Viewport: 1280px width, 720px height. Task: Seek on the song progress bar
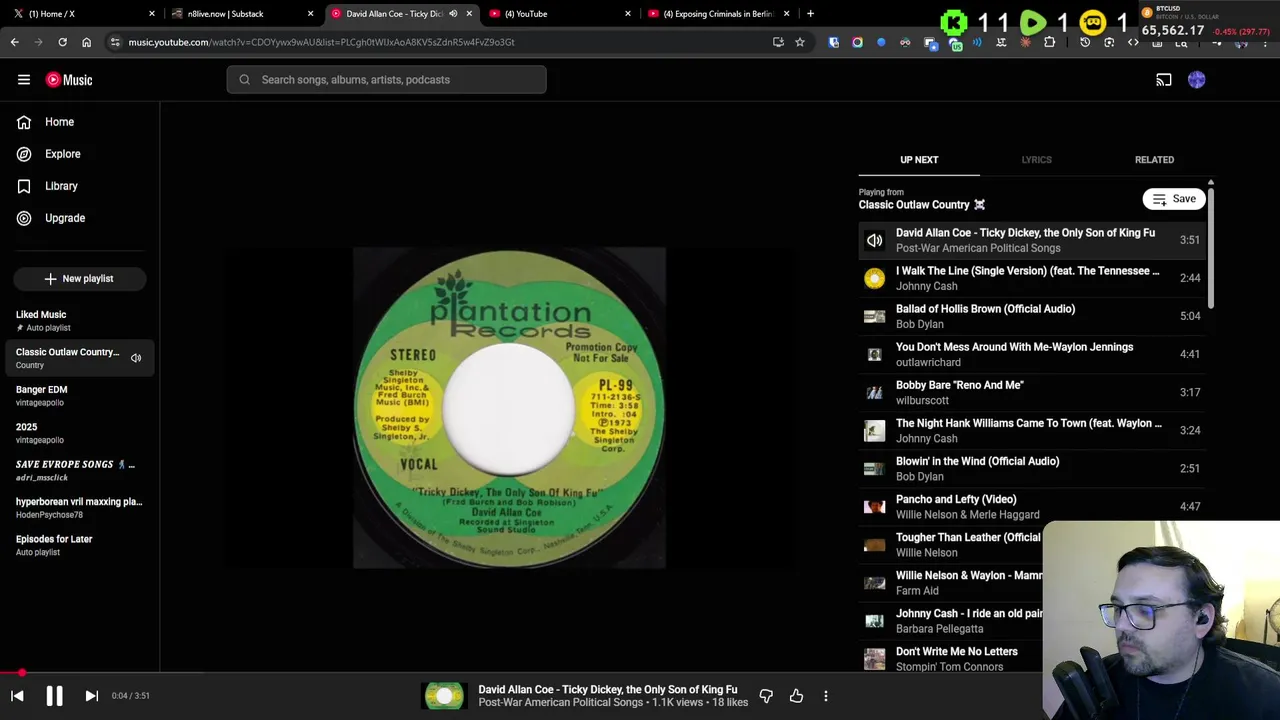pos(640,673)
